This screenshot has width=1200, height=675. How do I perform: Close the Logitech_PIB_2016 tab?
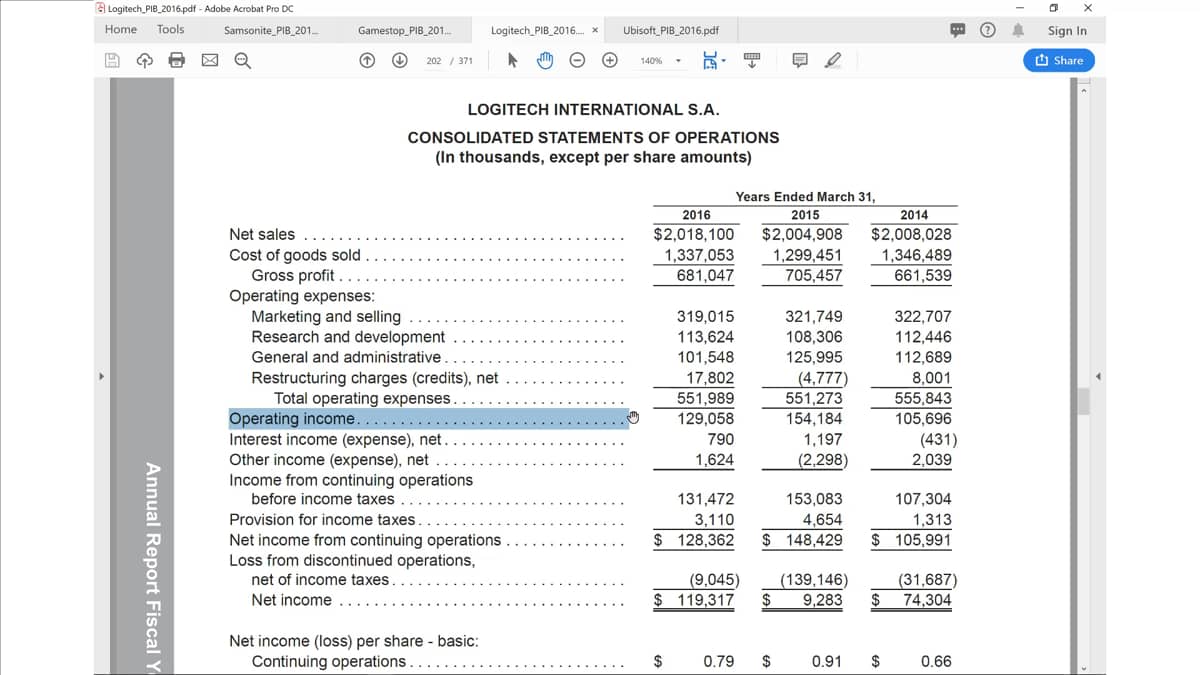596,30
